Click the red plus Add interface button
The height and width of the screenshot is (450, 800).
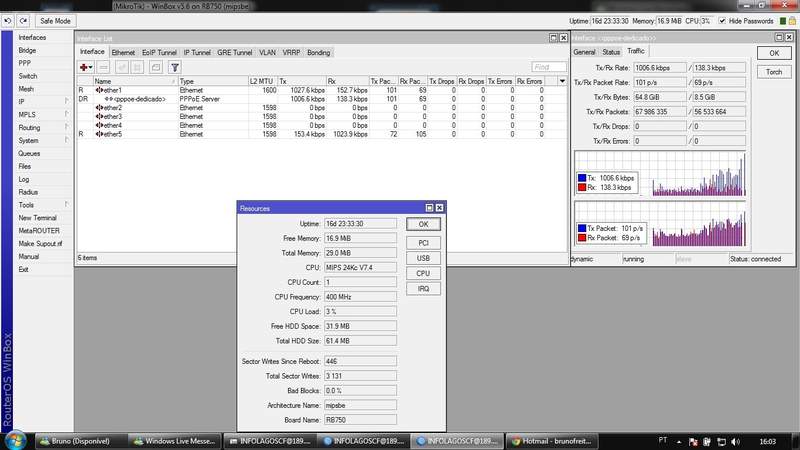(84, 67)
